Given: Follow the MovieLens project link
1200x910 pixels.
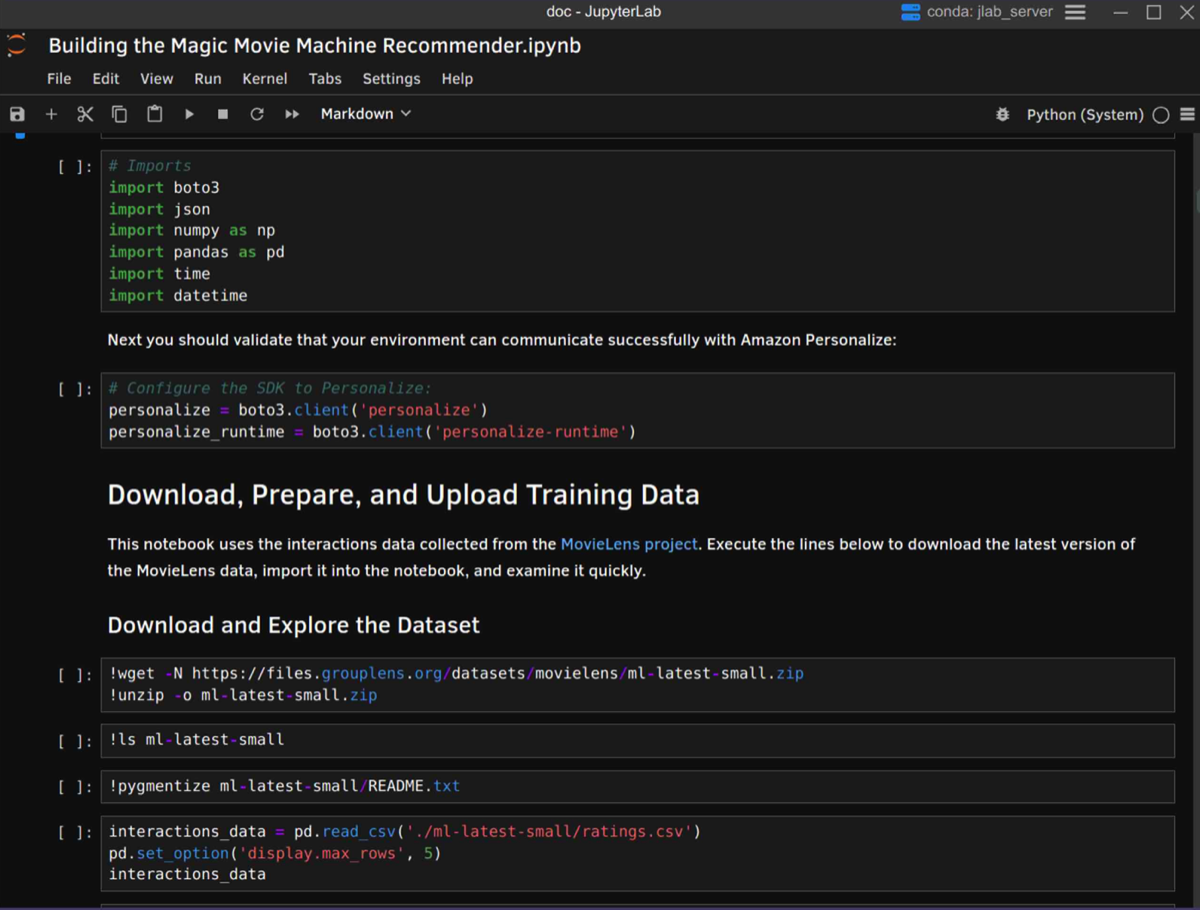Looking at the screenshot, I should [629, 545].
